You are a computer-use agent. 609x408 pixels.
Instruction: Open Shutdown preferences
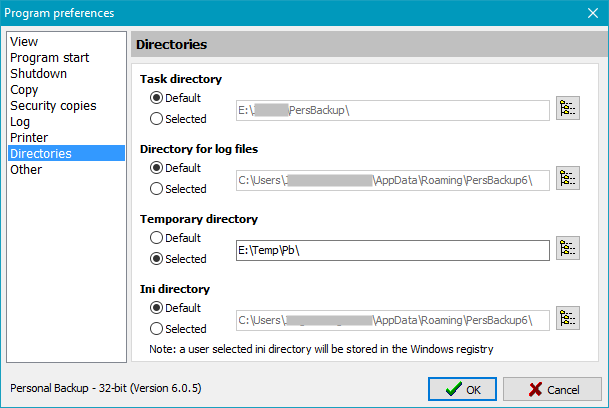click(x=38, y=74)
